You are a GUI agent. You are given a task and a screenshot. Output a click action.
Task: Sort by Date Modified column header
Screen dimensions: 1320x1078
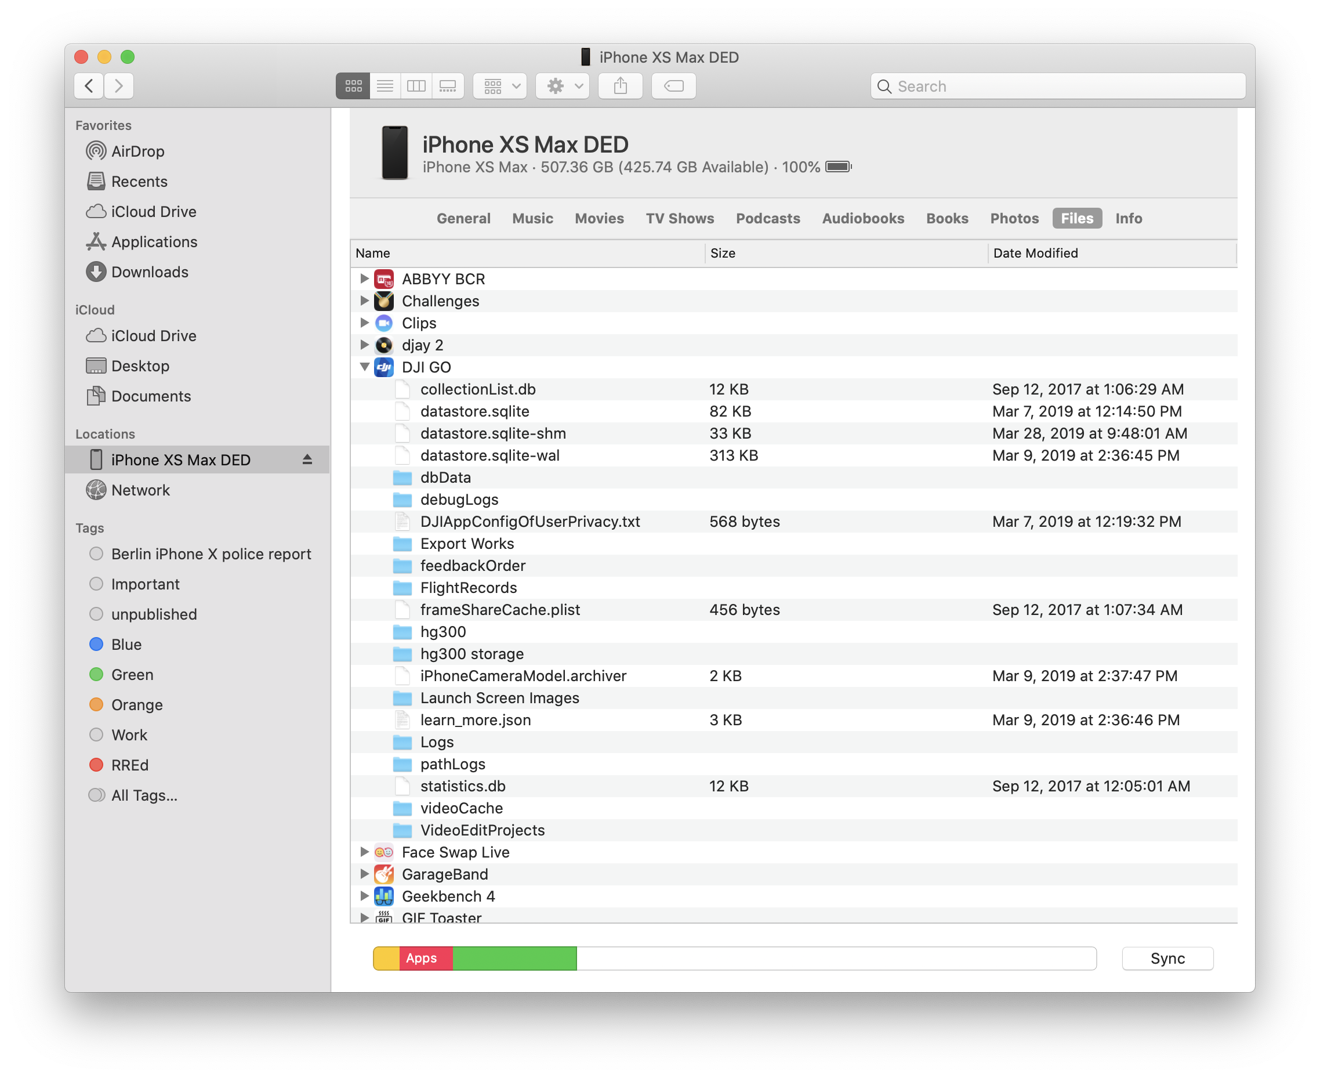(1112, 253)
